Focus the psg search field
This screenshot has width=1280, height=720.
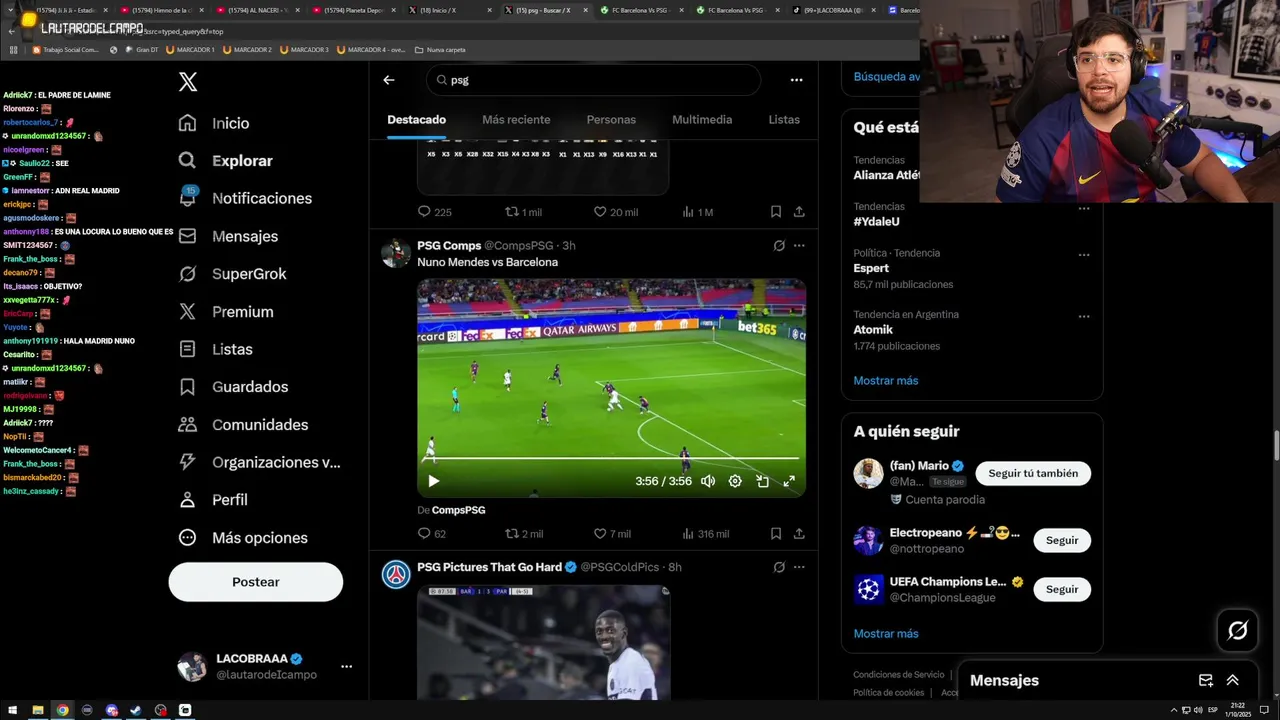tap(593, 80)
